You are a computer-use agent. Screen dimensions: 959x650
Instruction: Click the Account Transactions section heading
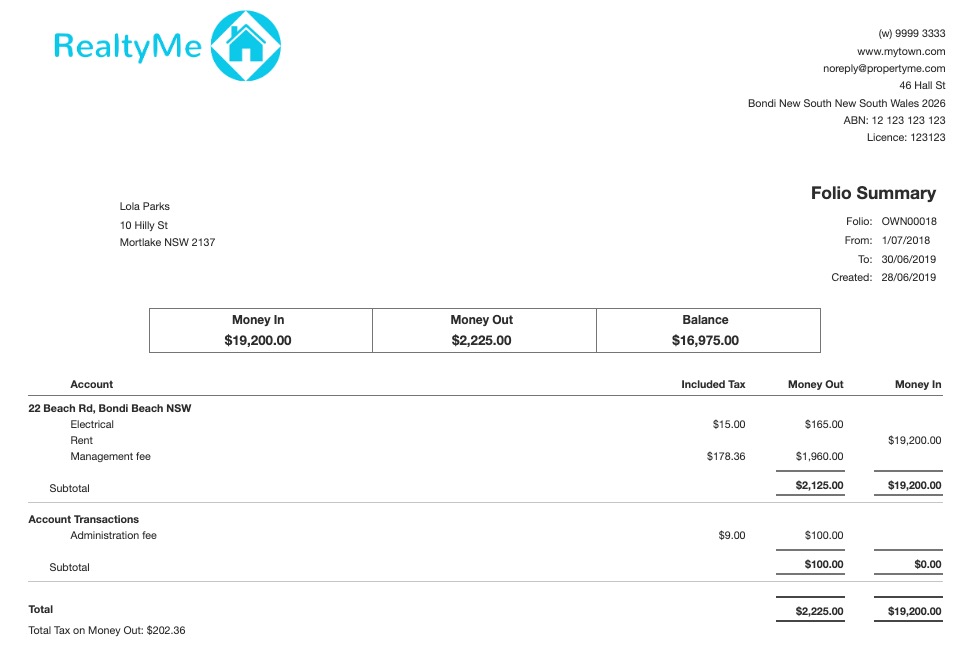click(x=83, y=519)
